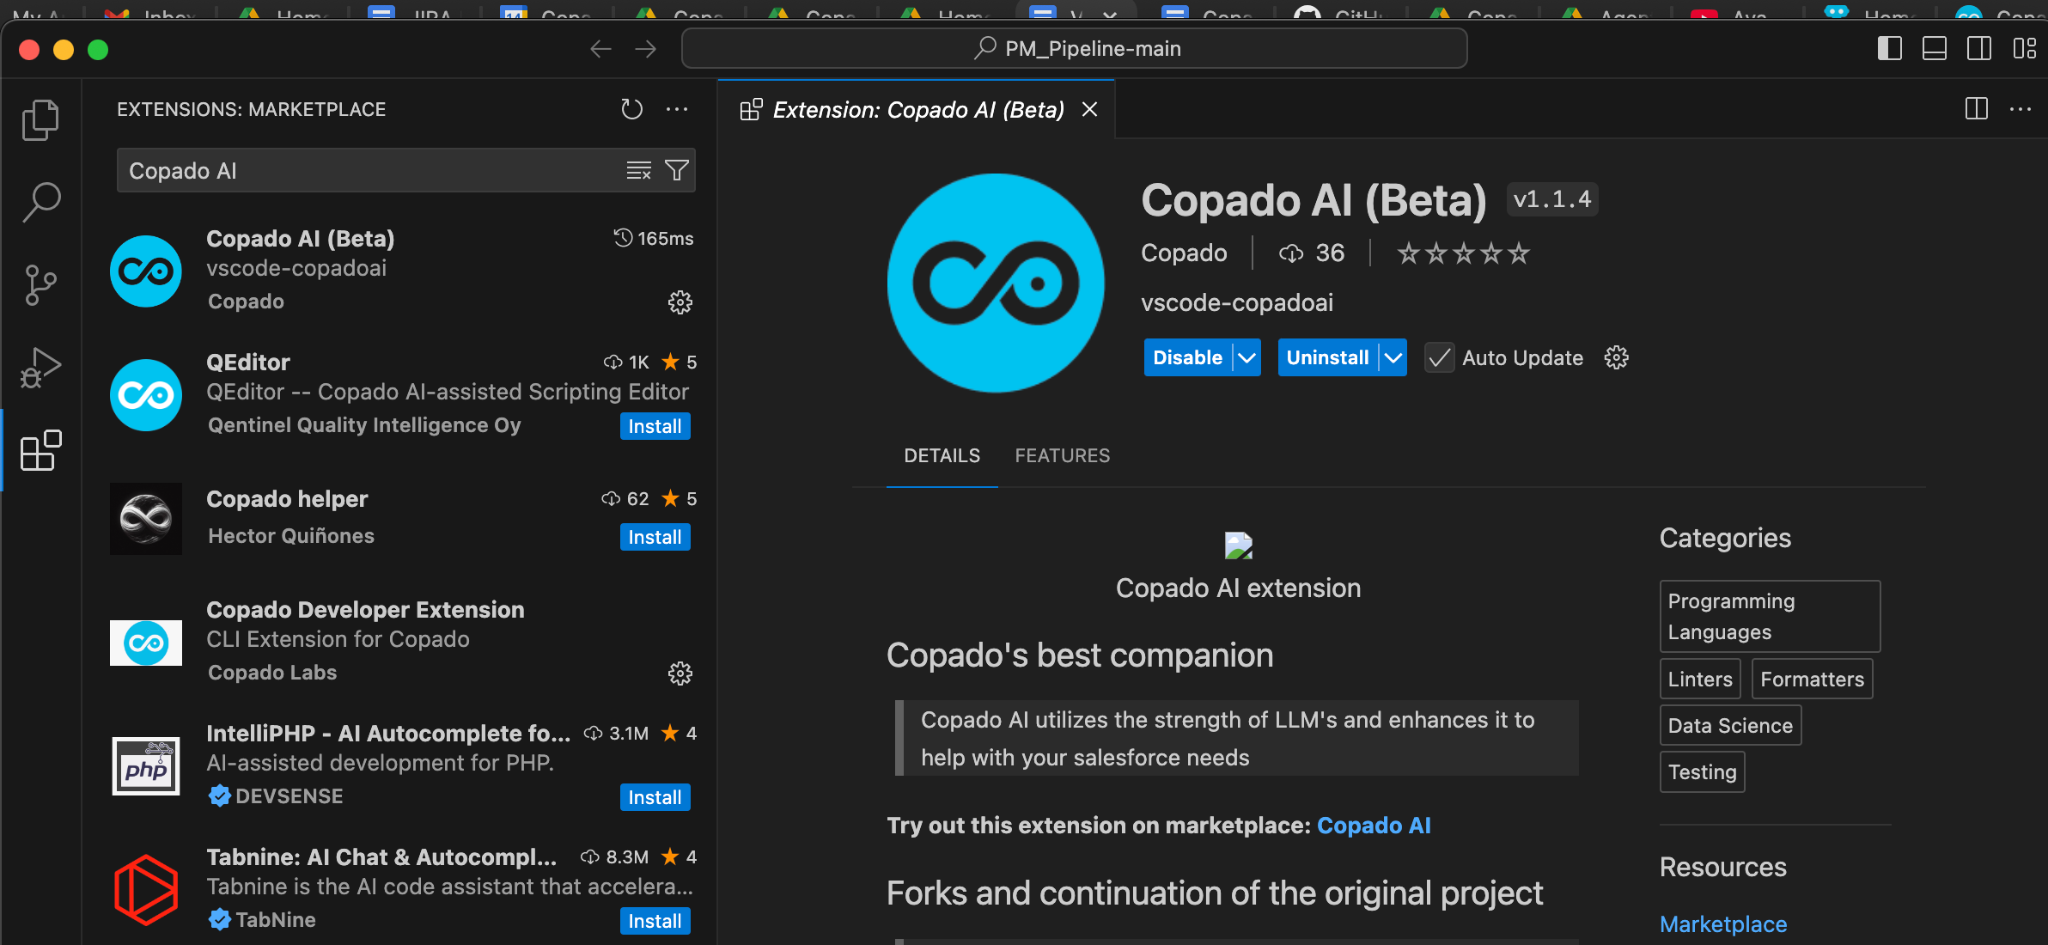Expand the Disable button dropdown arrow

click(x=1247, y=358)
